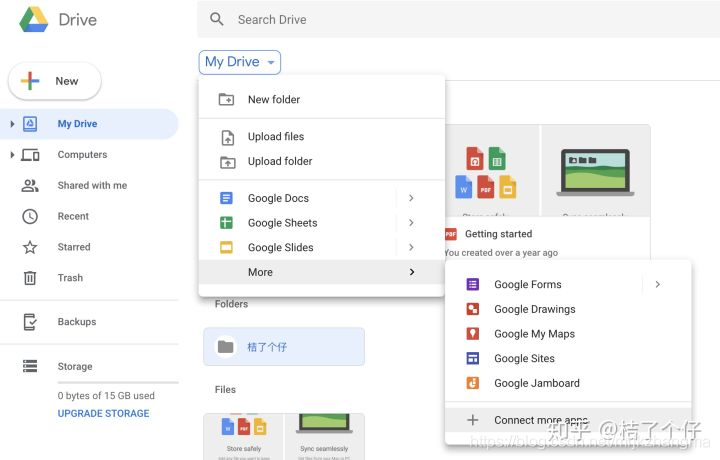Open the Trash bin icon in sidebar
The image size is (720, 460).
[x=30, y=278]
